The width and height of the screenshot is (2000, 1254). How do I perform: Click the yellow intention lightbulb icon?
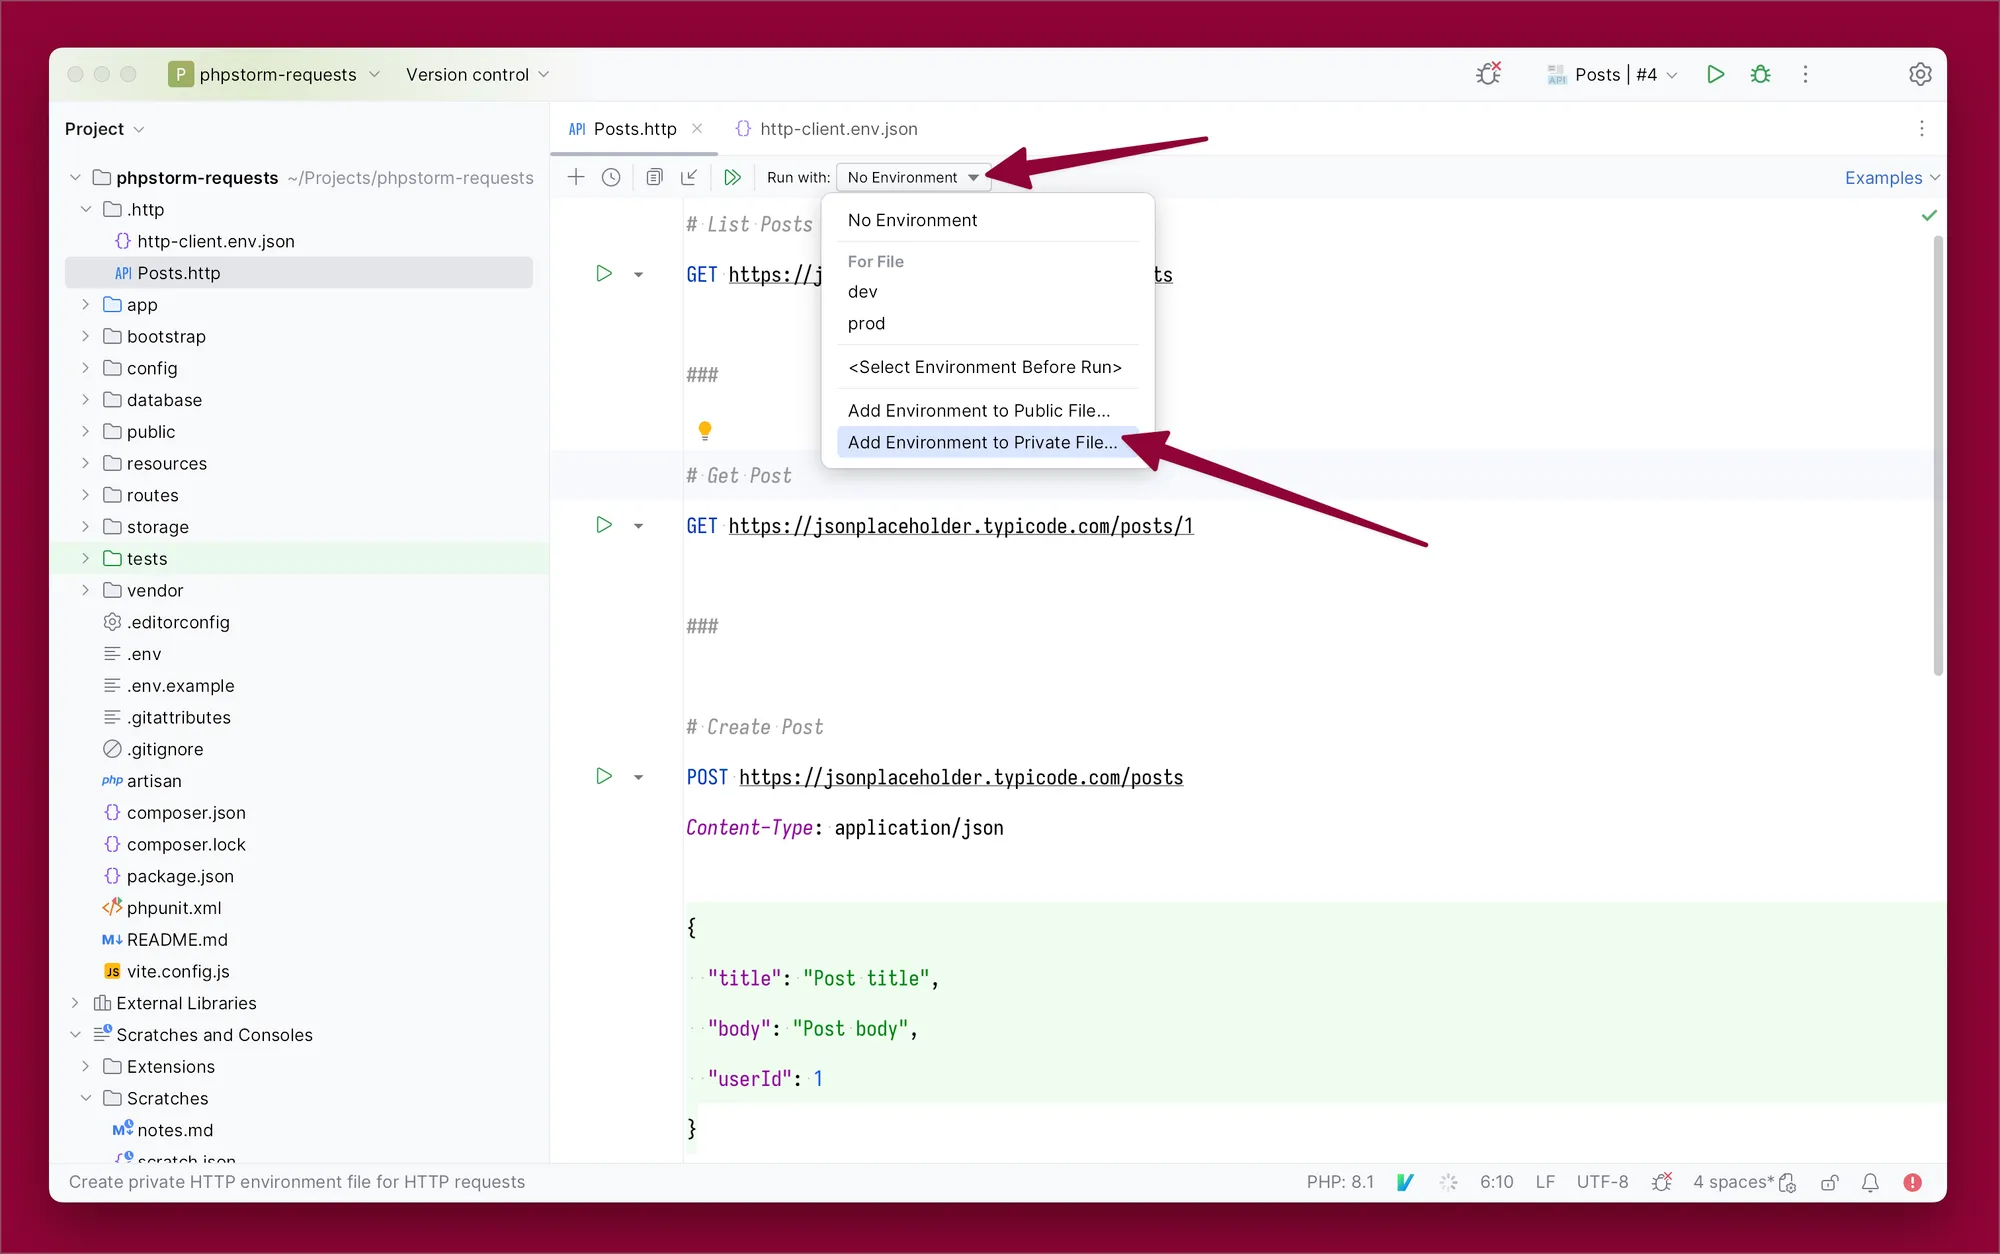pyautogui.click(x=705, y=430)
